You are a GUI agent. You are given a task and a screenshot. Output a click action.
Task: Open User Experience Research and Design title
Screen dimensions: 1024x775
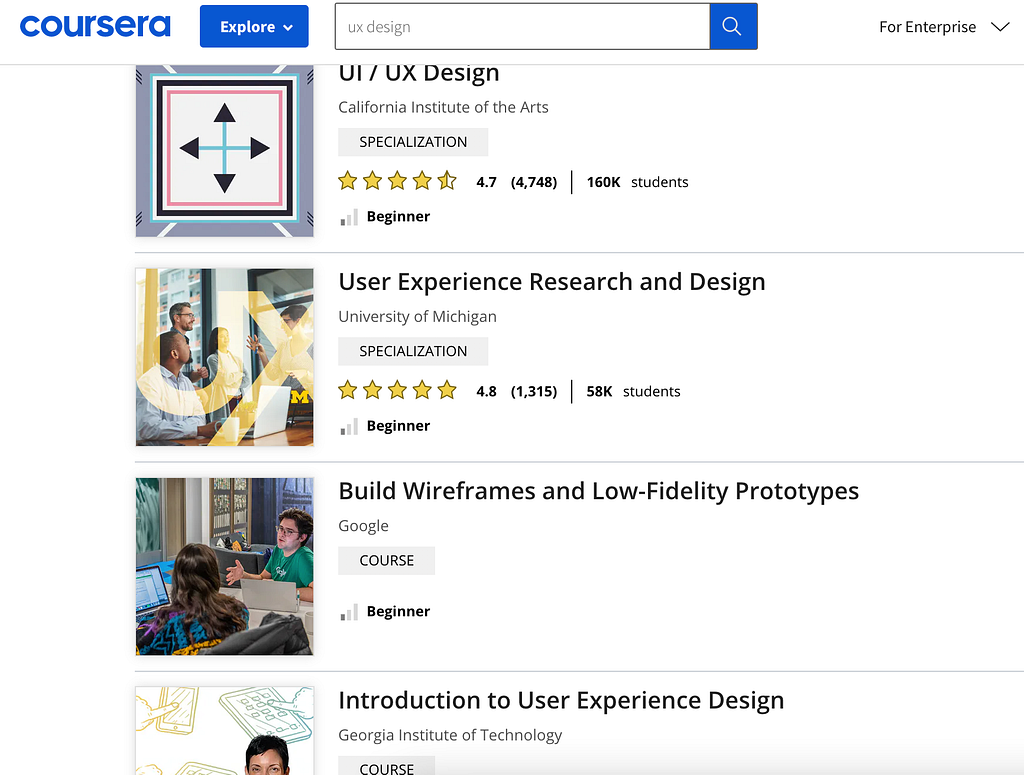point(552,282)
